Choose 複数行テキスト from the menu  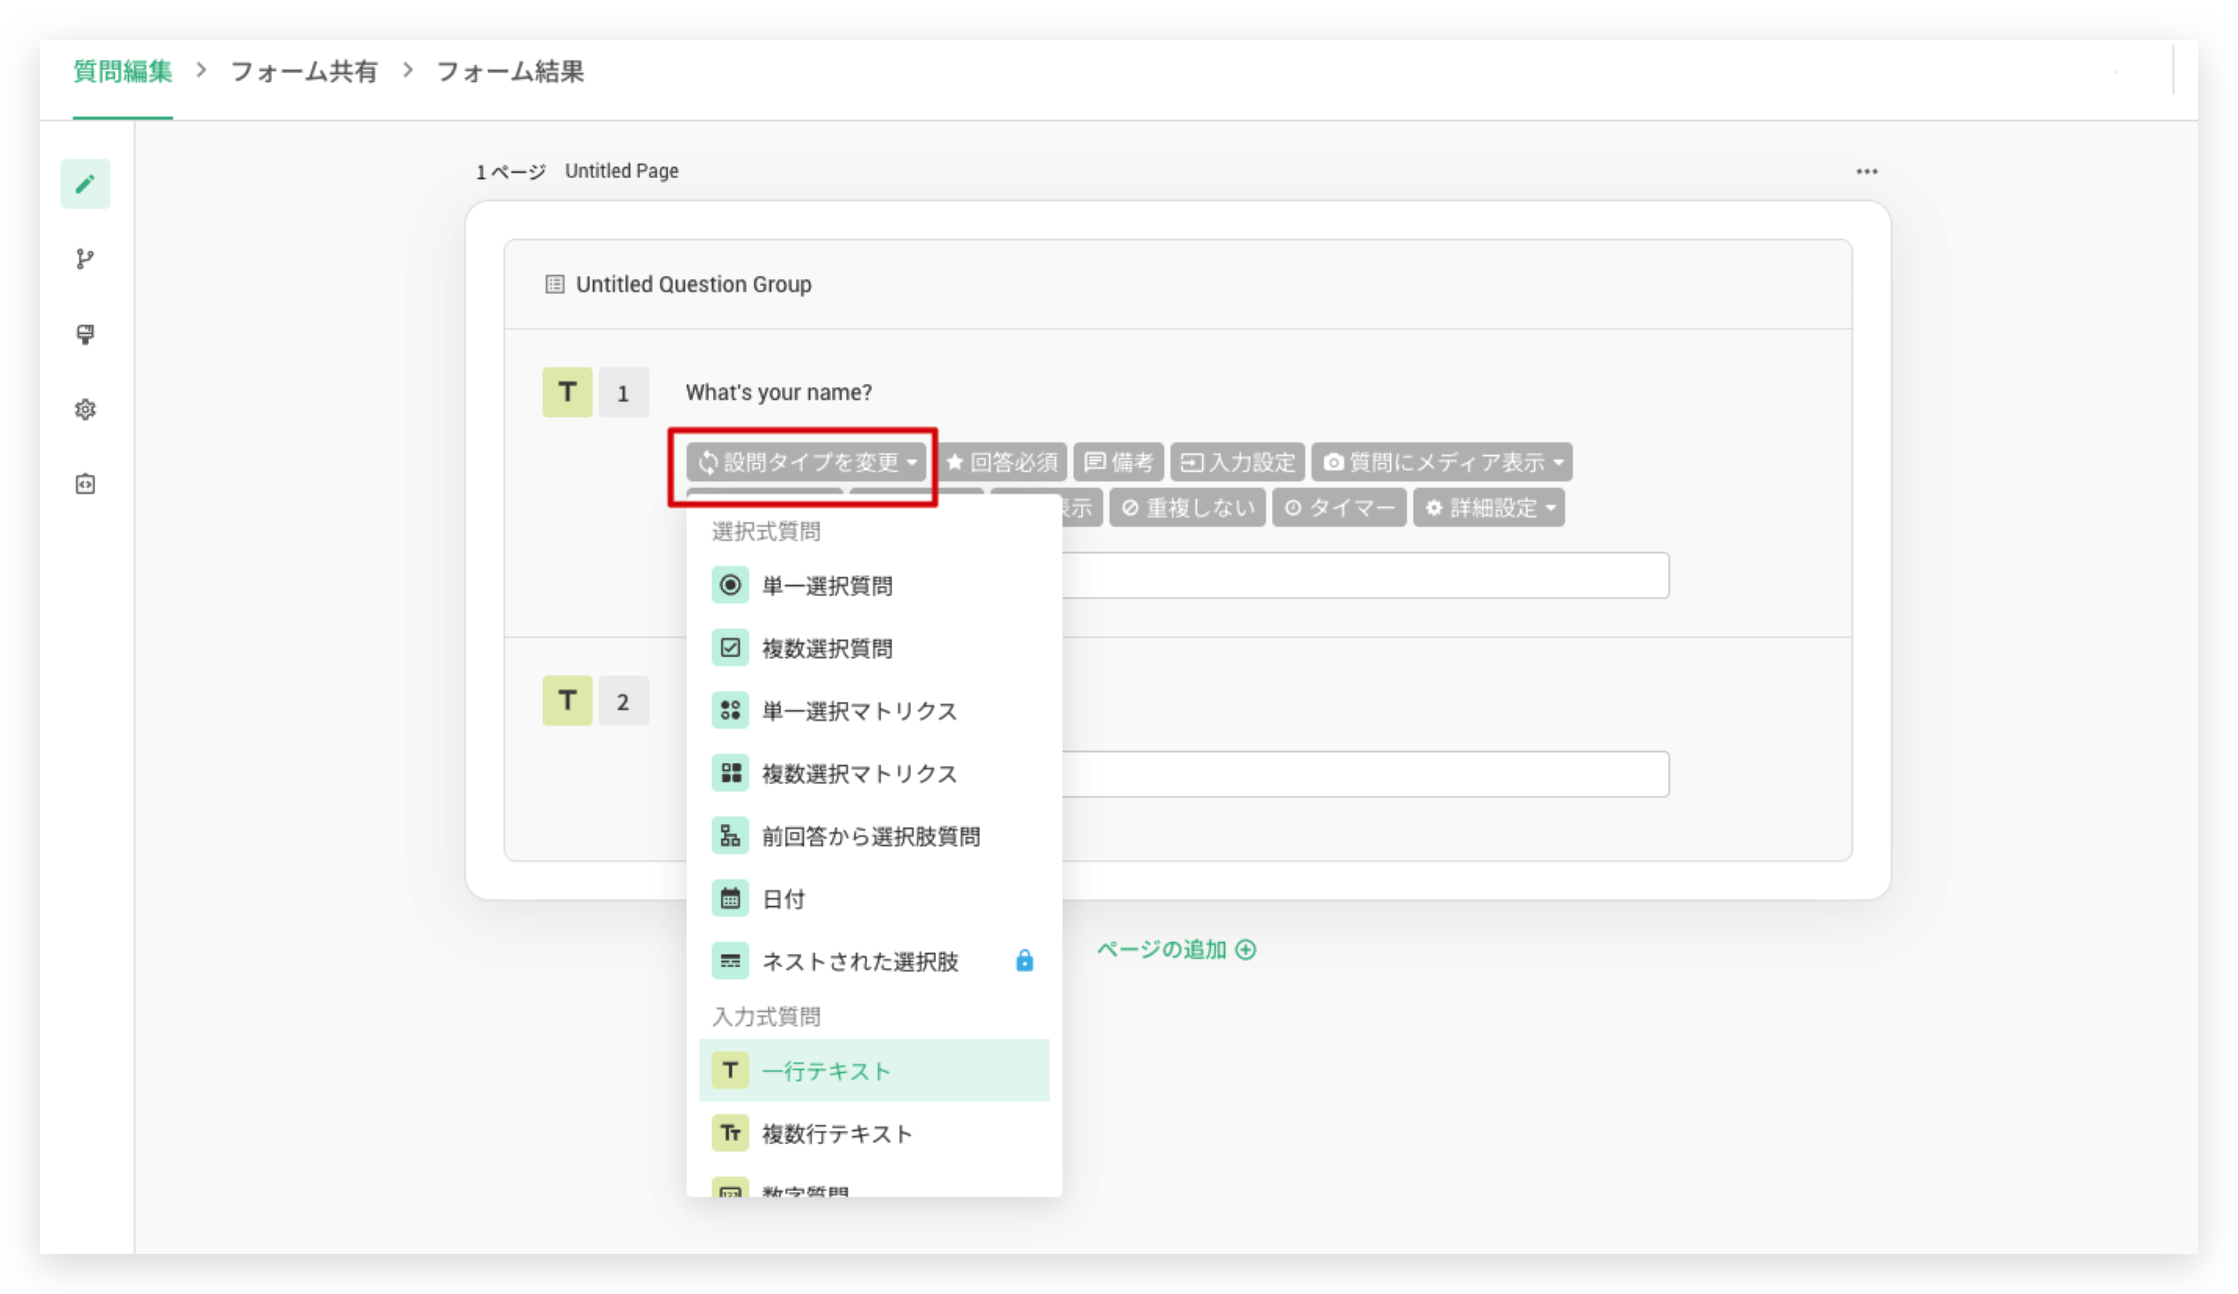pos(874,1133)
